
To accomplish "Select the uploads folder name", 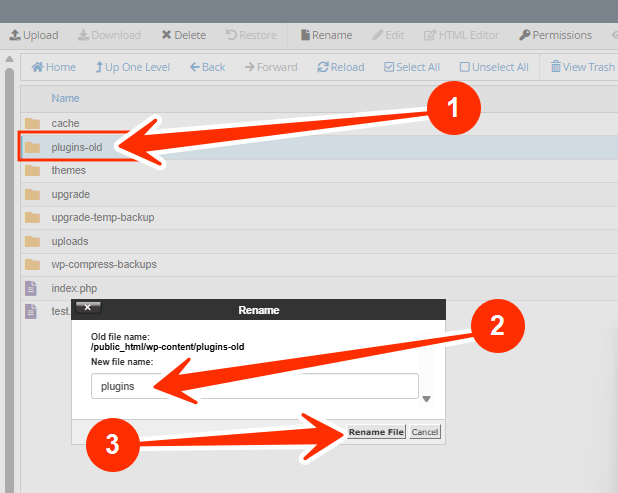I will [70, 241].
